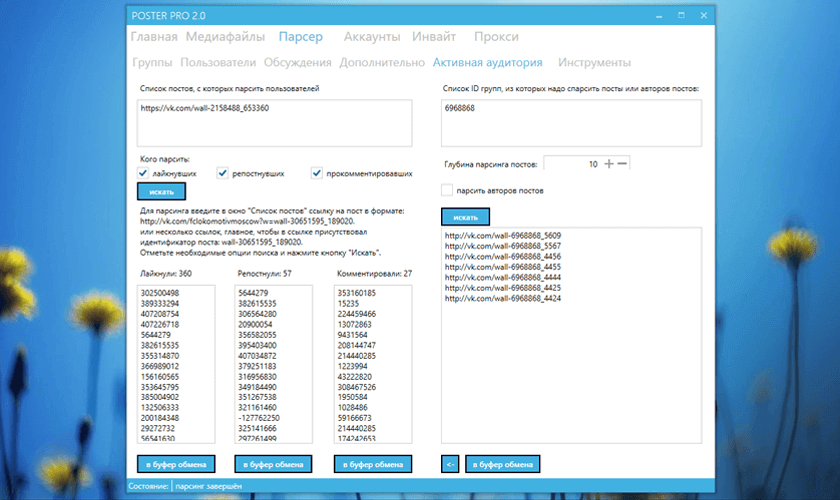Select post link wall-6968868_4424
Screen dimensions: 840x500
(x=502, y=298)
